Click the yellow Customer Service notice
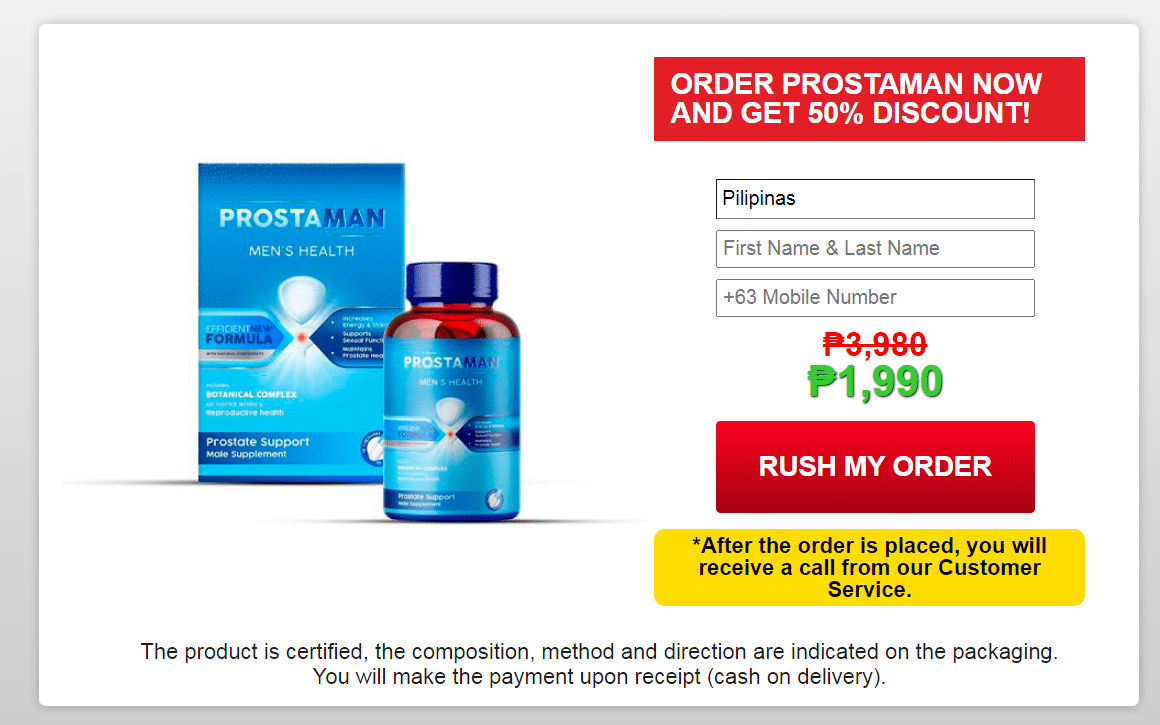 pos(869,567)
